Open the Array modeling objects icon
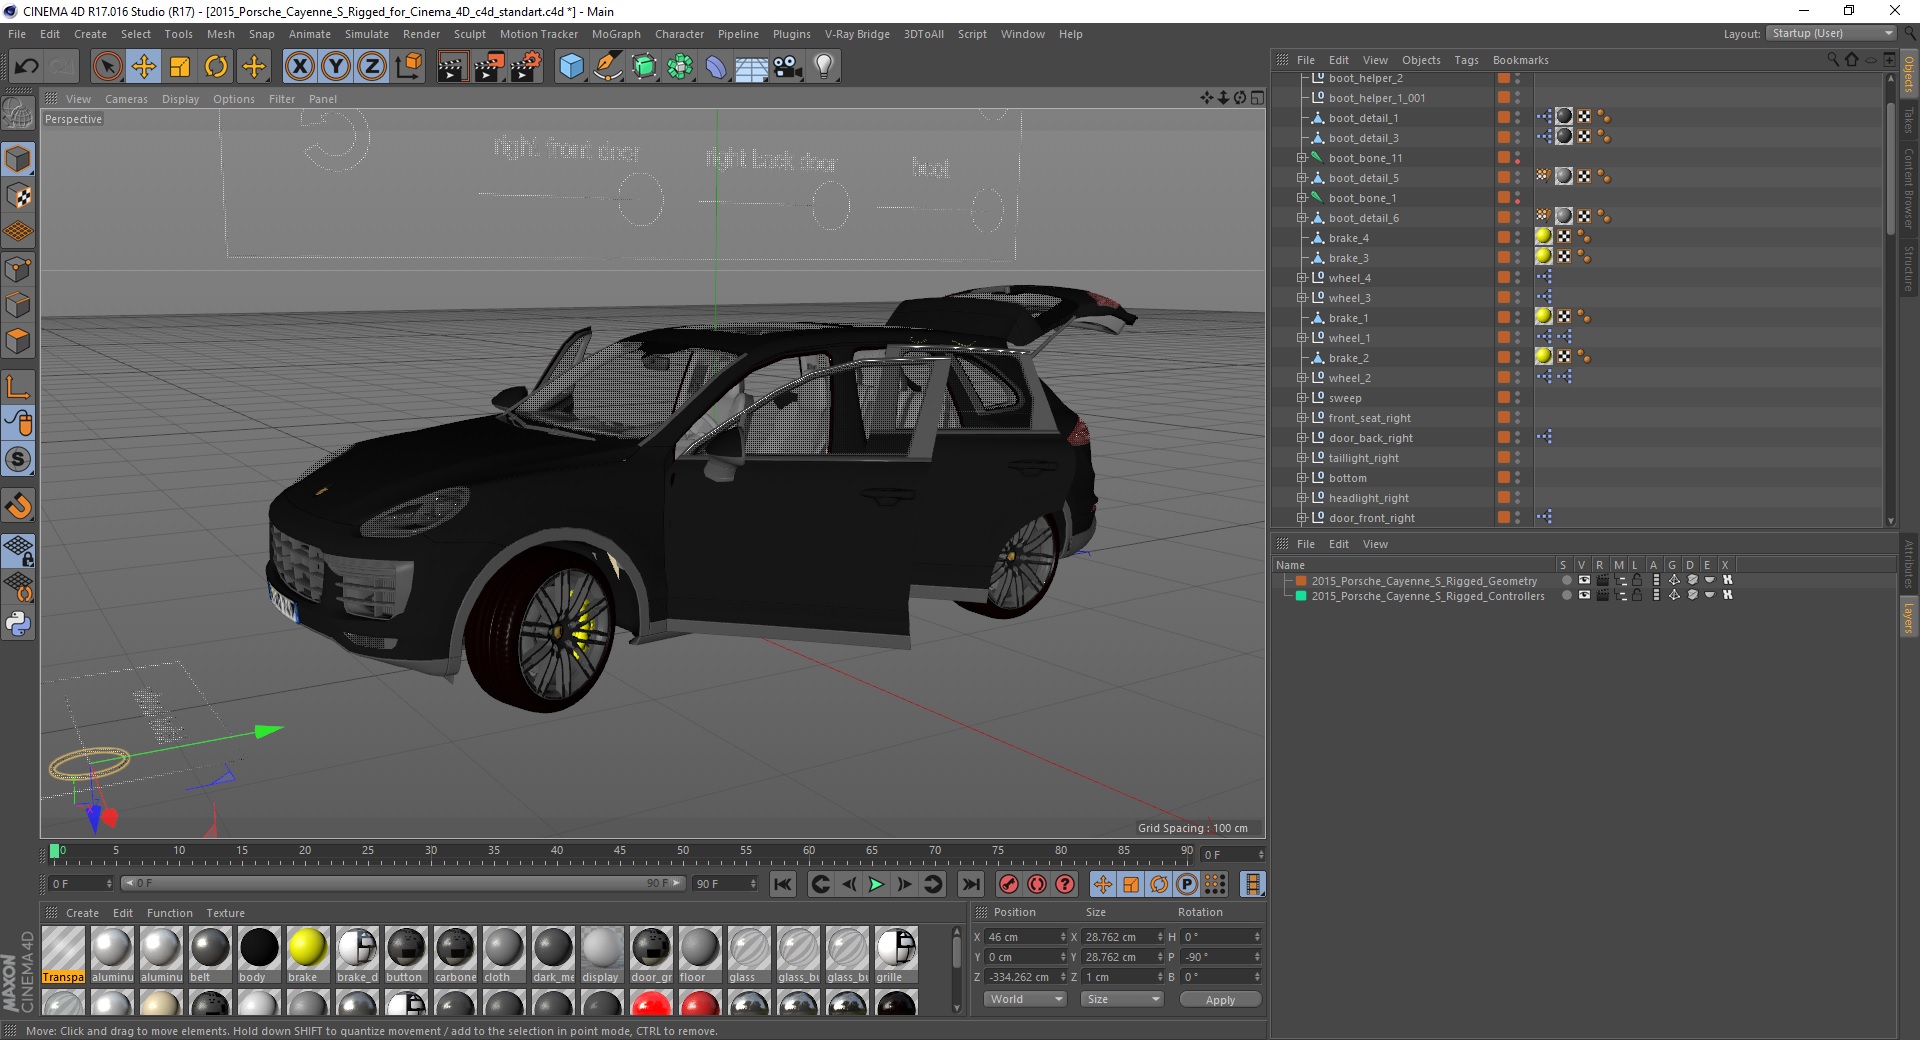 pyautogui.click(x=680, y=67)
